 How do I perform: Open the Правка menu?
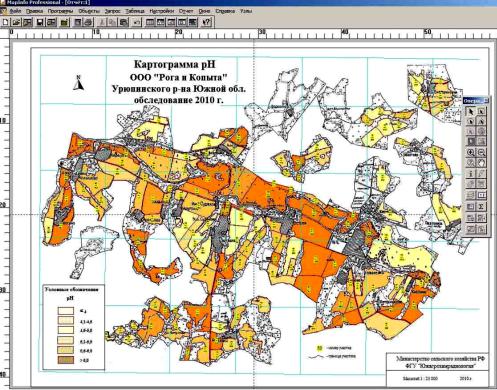35,11
